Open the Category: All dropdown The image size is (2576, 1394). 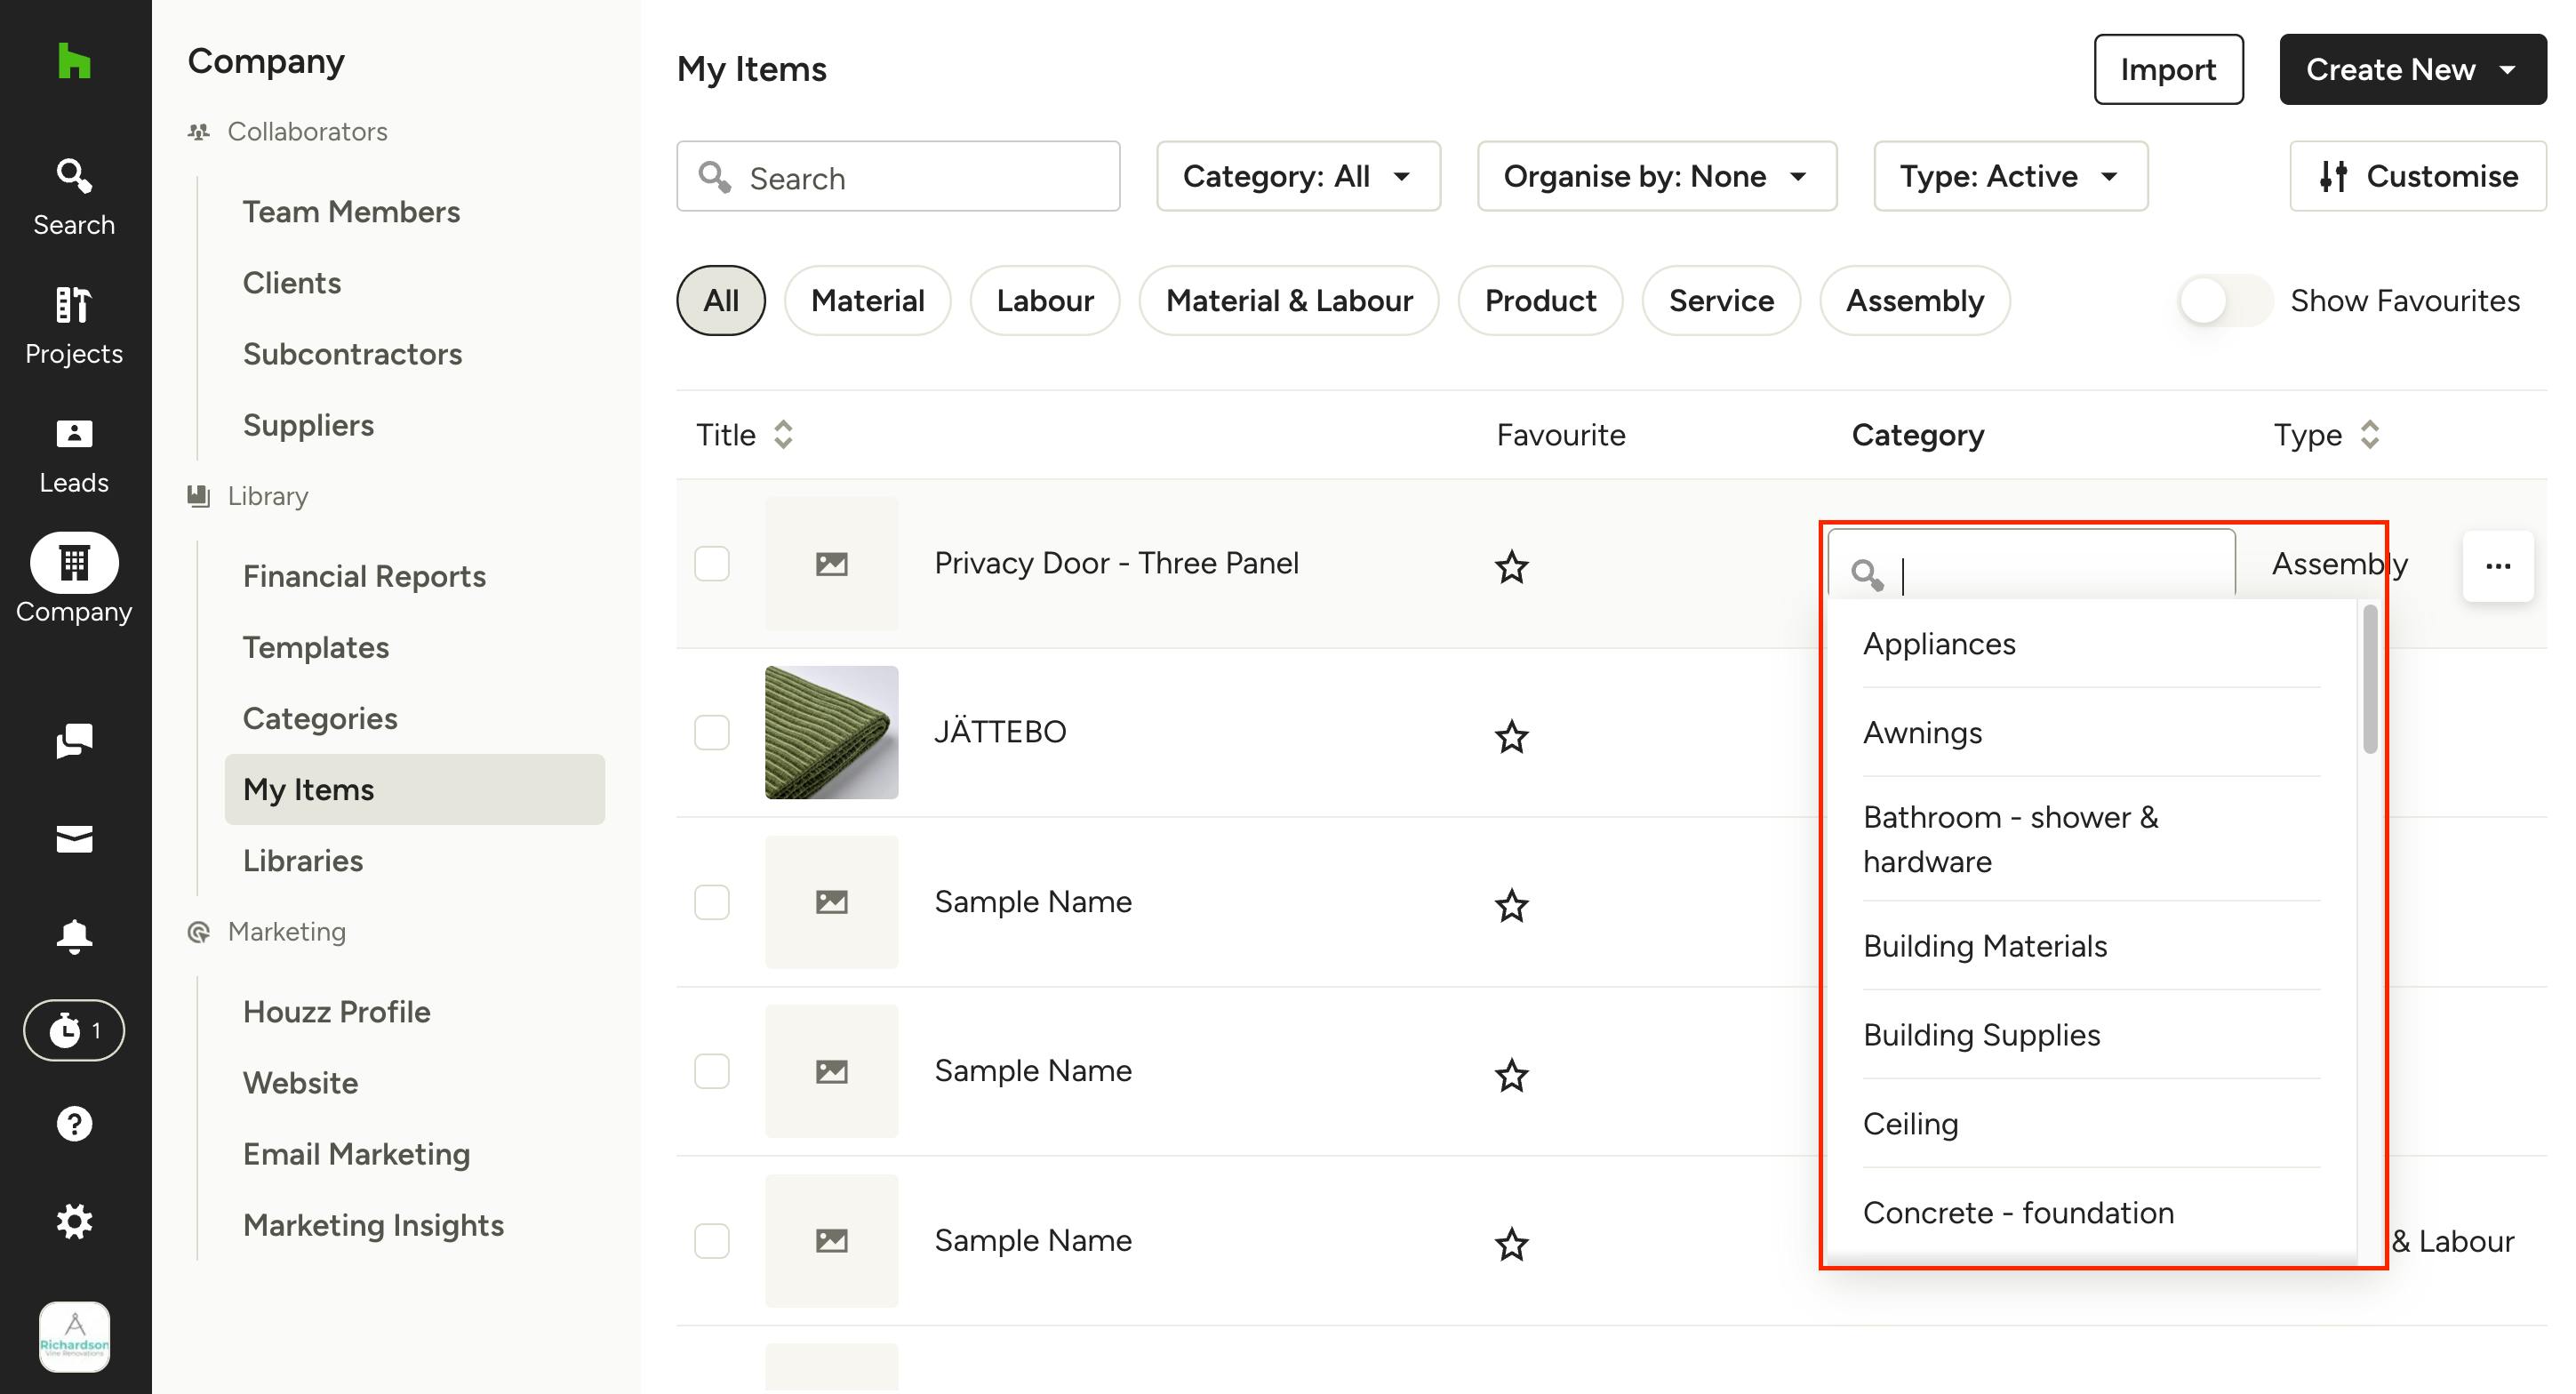click(1298, 176)
